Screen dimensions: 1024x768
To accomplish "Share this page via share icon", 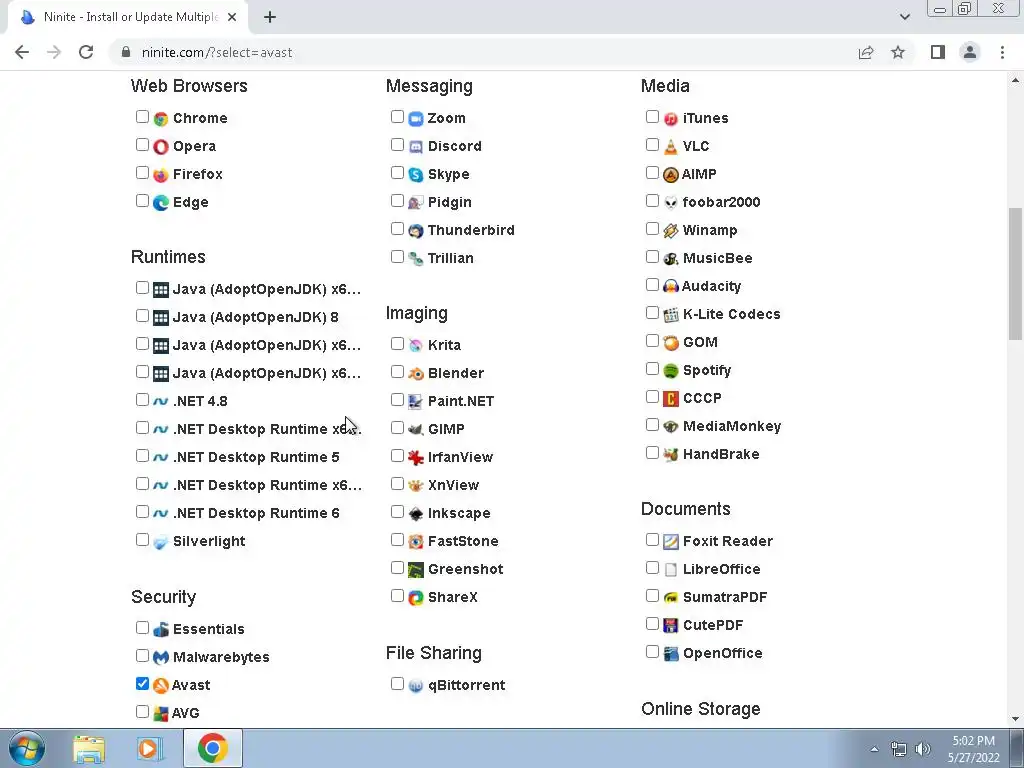I will pyautogui.click(x=866, y=52).
